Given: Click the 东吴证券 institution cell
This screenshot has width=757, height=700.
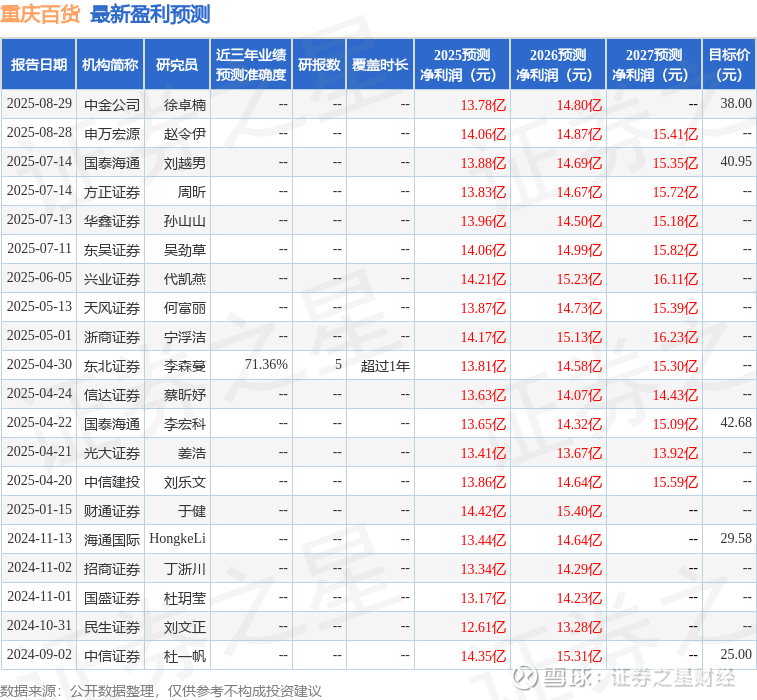Looking at the screenshot, I should 112,250.
